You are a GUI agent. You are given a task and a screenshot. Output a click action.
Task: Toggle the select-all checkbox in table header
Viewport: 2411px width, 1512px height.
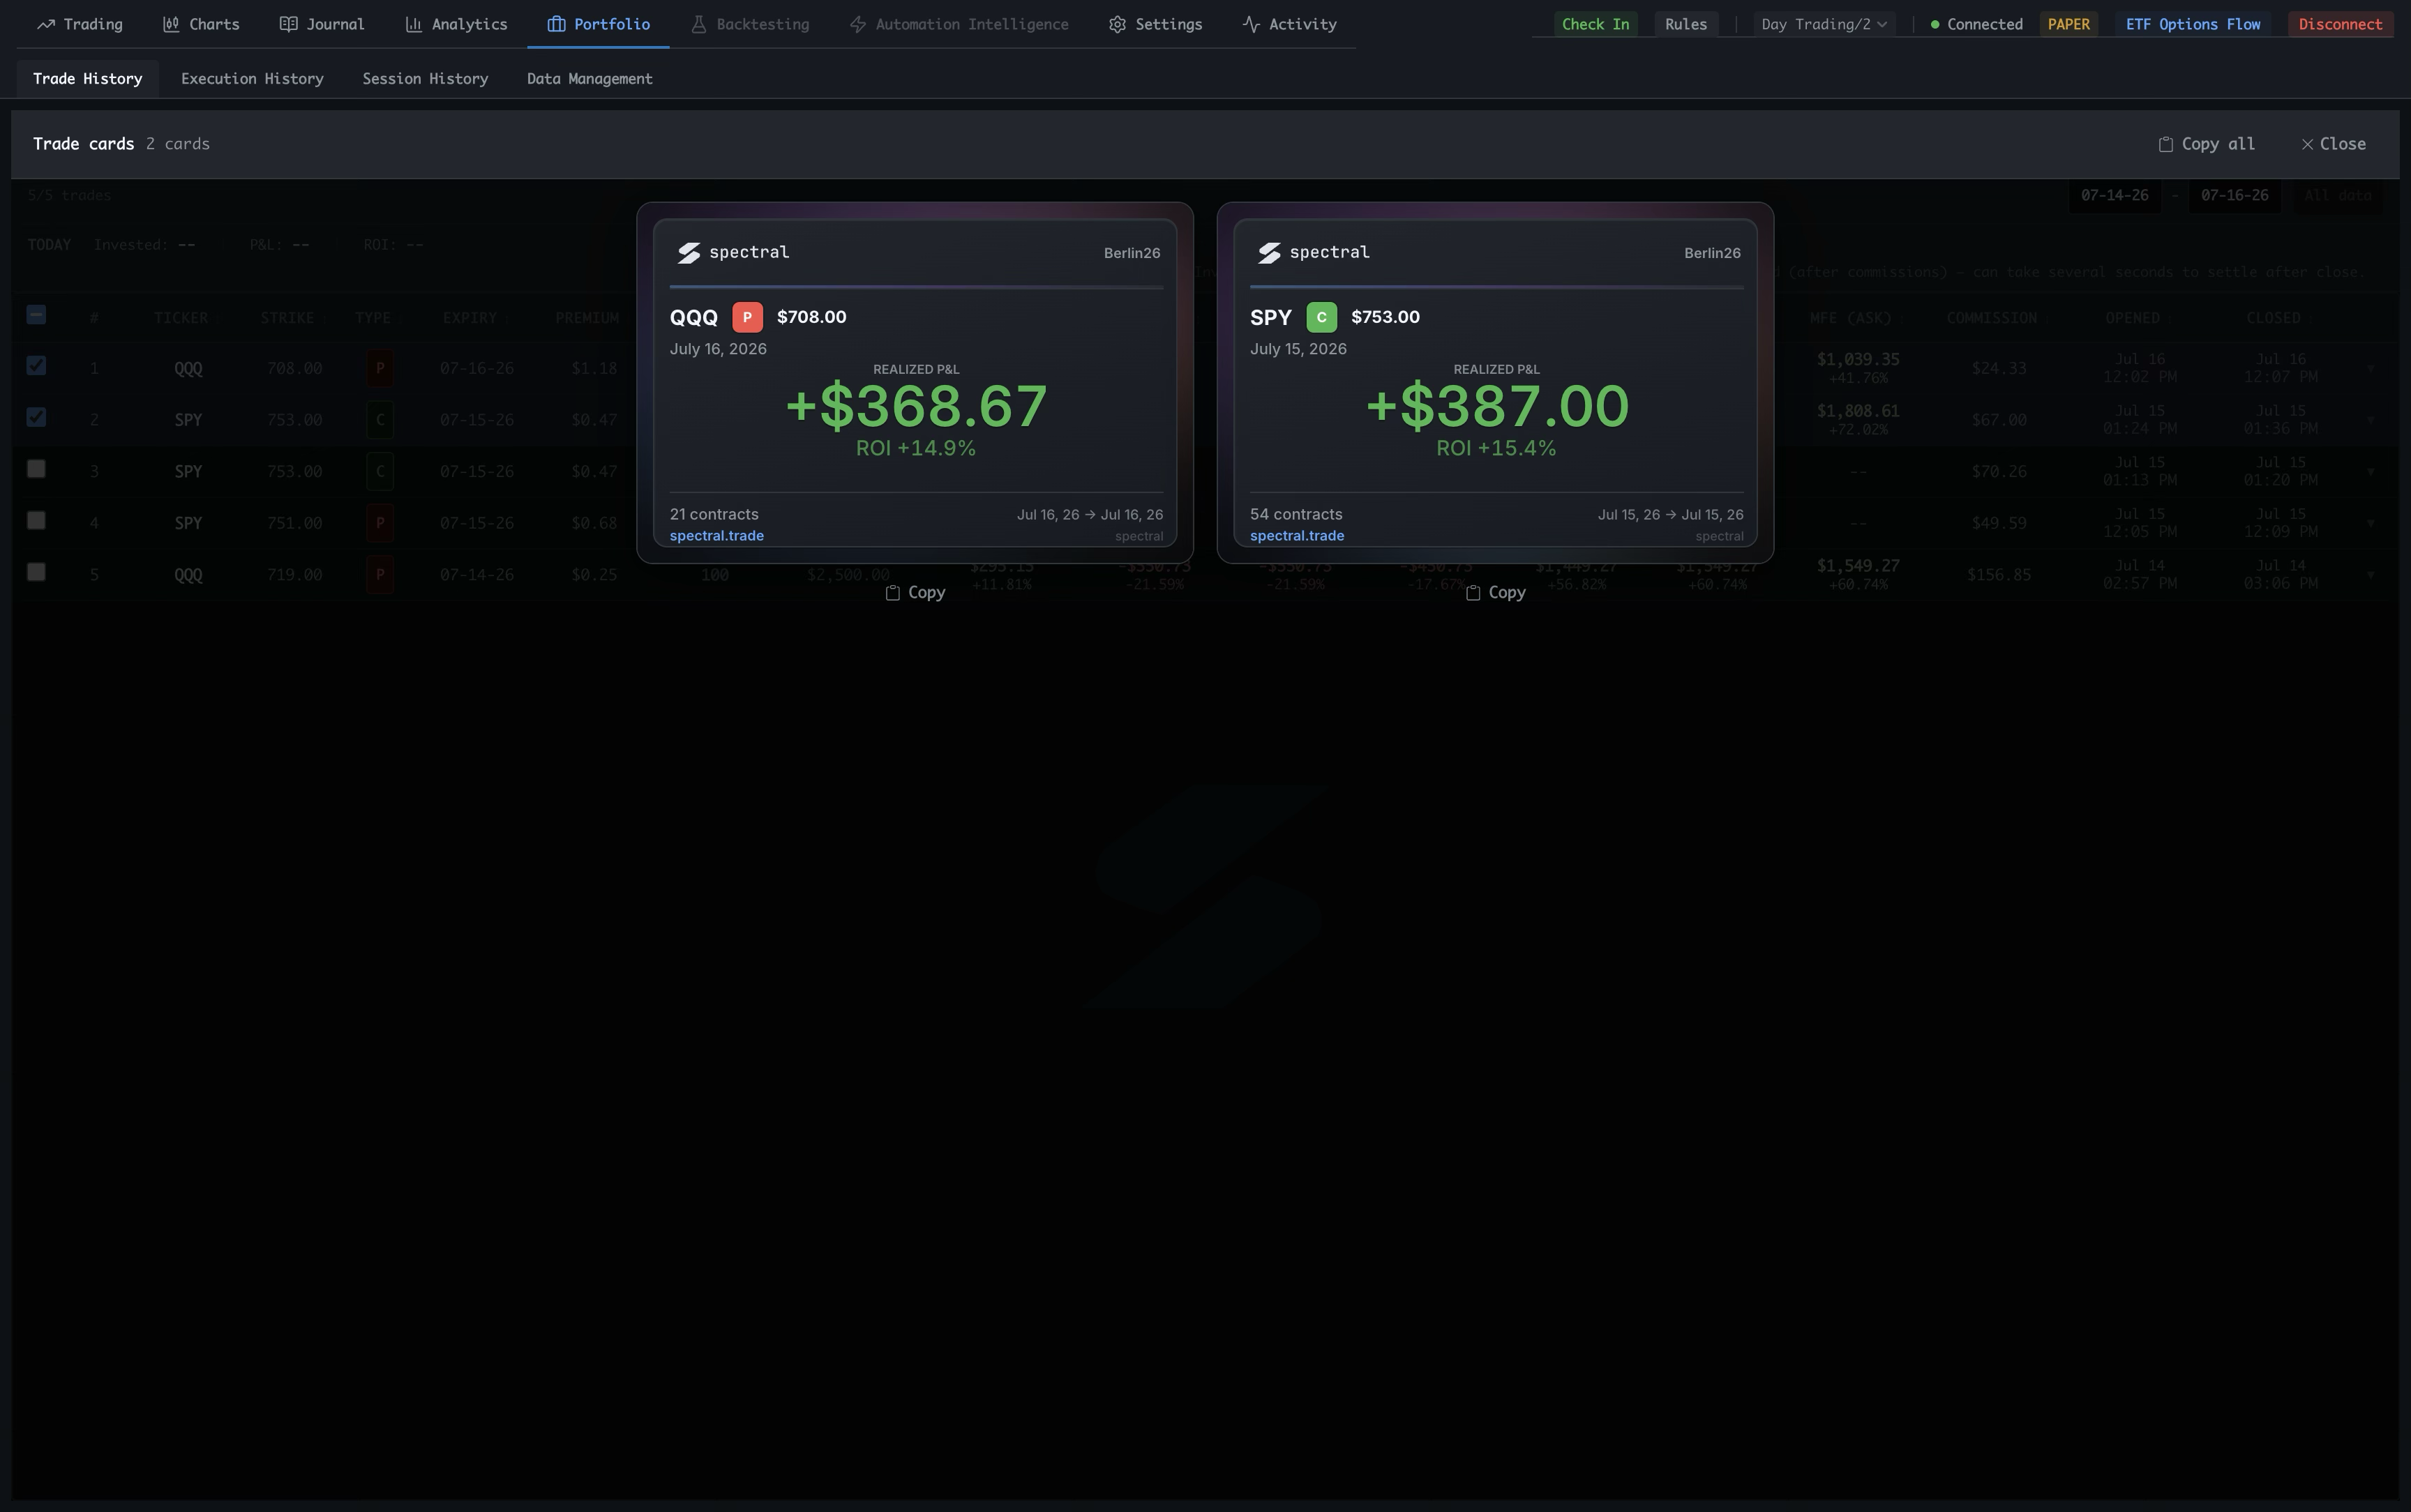click(36, 315)
